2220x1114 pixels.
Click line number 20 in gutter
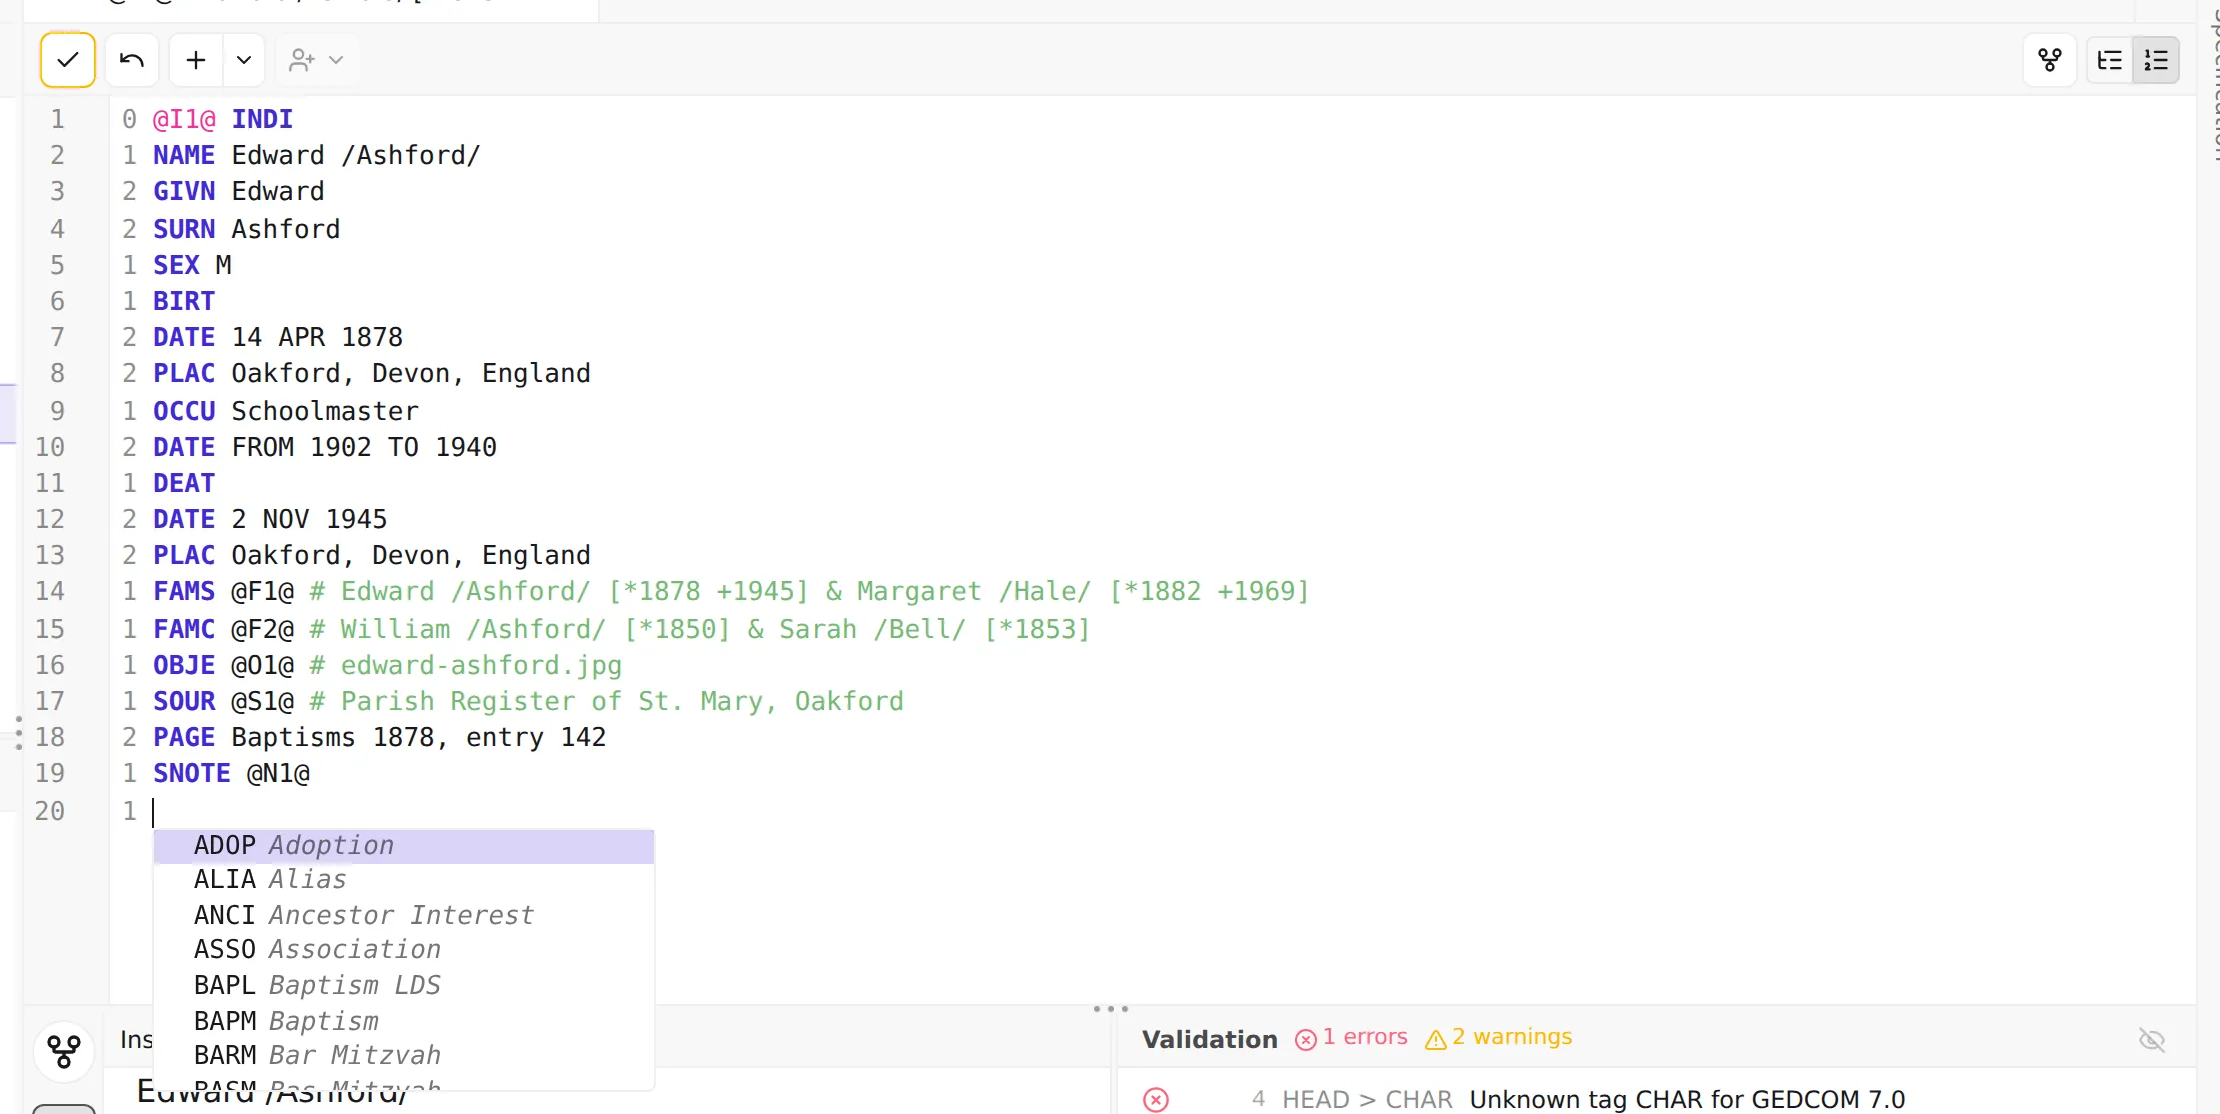point(50,812)
